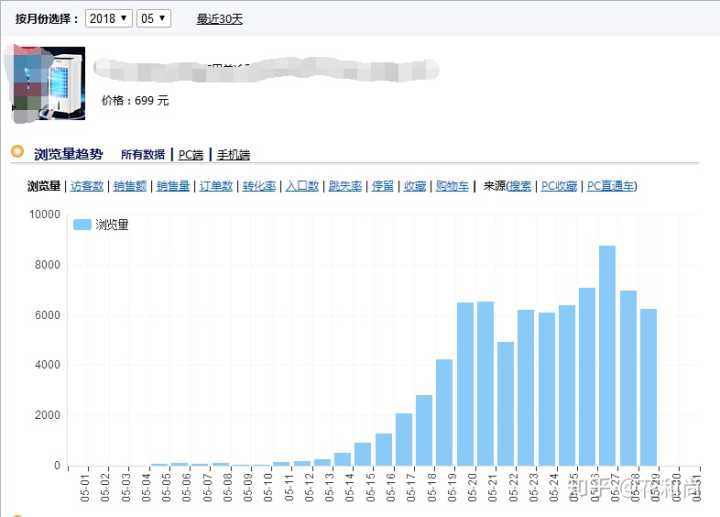Toggle the 浏览量 legend color swatch
The image size is (720, 517).
coord(82,225)
